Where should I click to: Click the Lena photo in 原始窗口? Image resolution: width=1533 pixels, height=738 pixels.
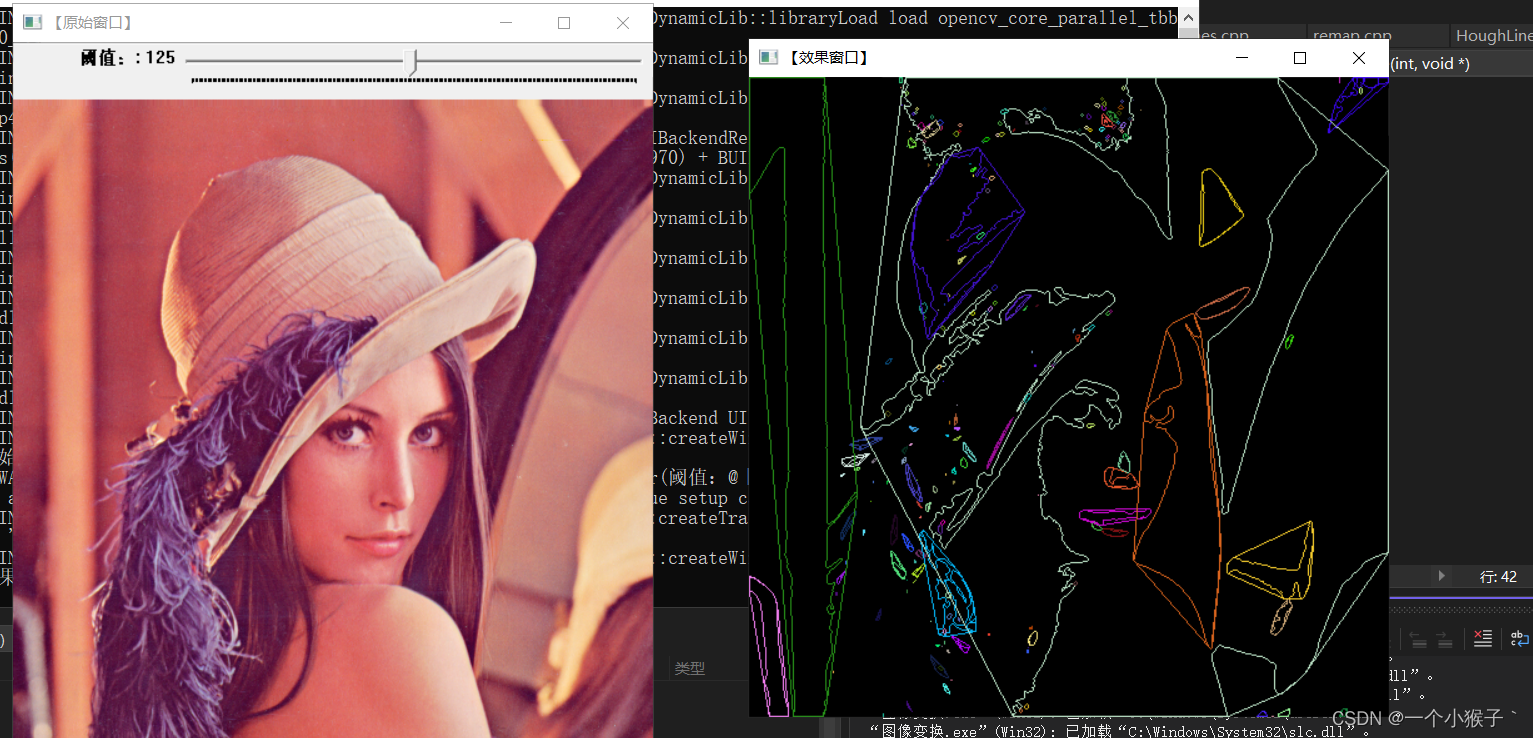tap(333, 419)
